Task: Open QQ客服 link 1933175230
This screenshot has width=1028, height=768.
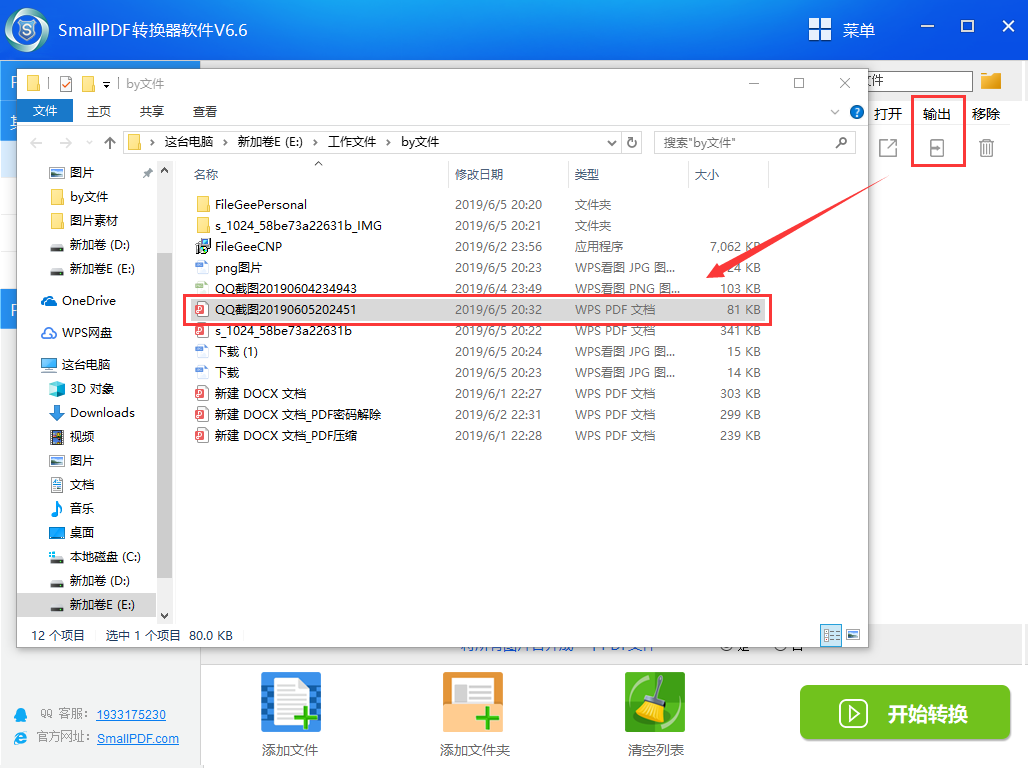Action: [x=131, y=714]
